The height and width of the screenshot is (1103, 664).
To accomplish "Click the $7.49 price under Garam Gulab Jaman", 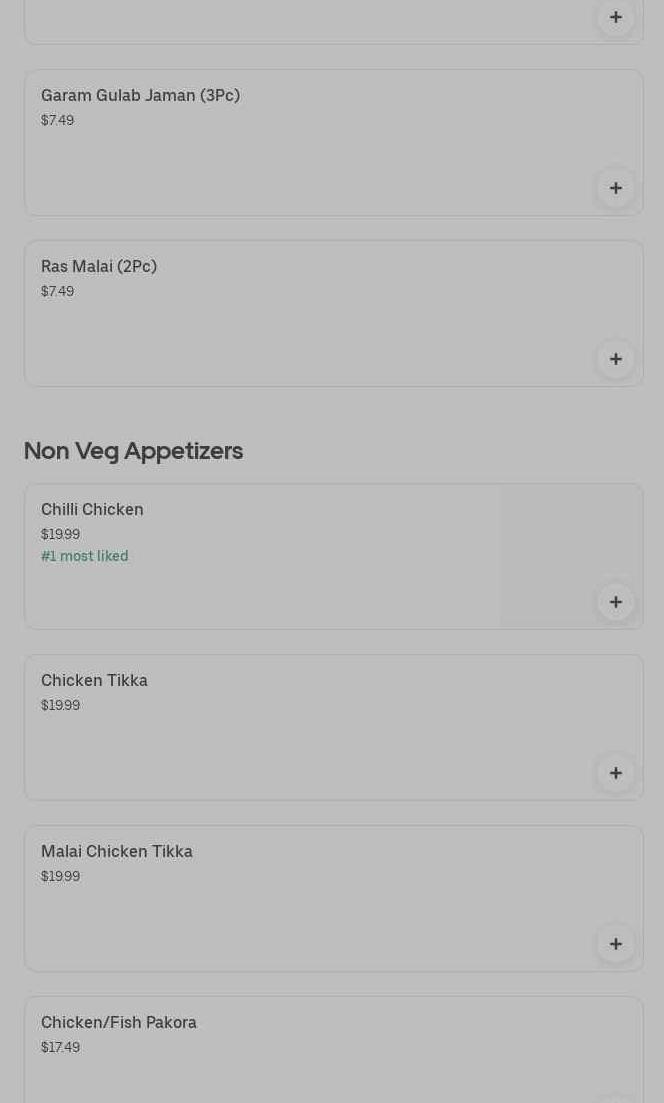I will tap(58, 120).
